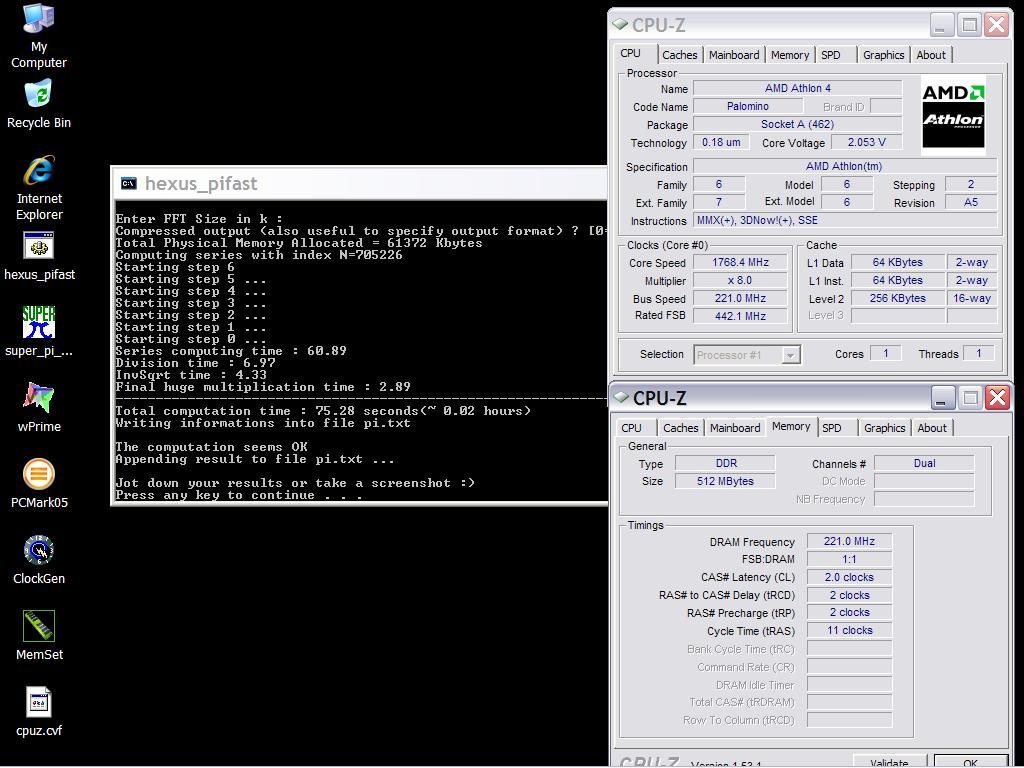The width and height of the screenshot is (1024, 768).
Task: Open Memory tab in top CPU-Z window
Action: 790,55
